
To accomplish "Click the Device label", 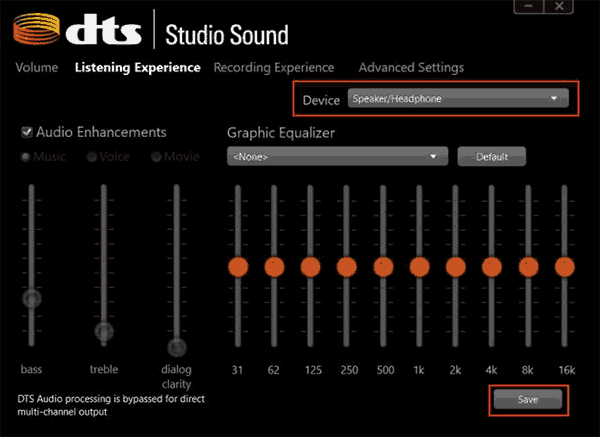I will pyautogui.click(x=321, y=100).
